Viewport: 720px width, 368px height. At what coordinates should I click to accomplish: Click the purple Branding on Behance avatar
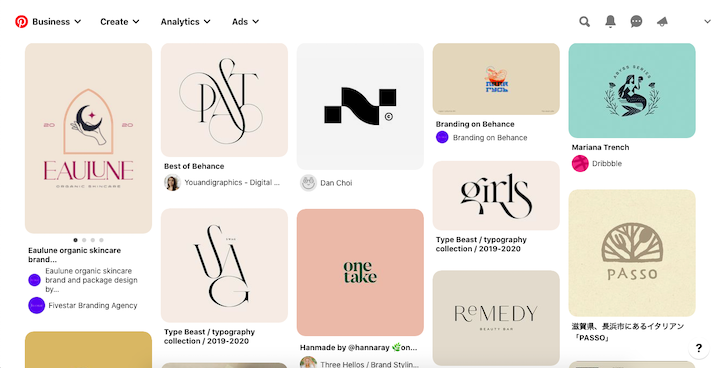[442, 137]
